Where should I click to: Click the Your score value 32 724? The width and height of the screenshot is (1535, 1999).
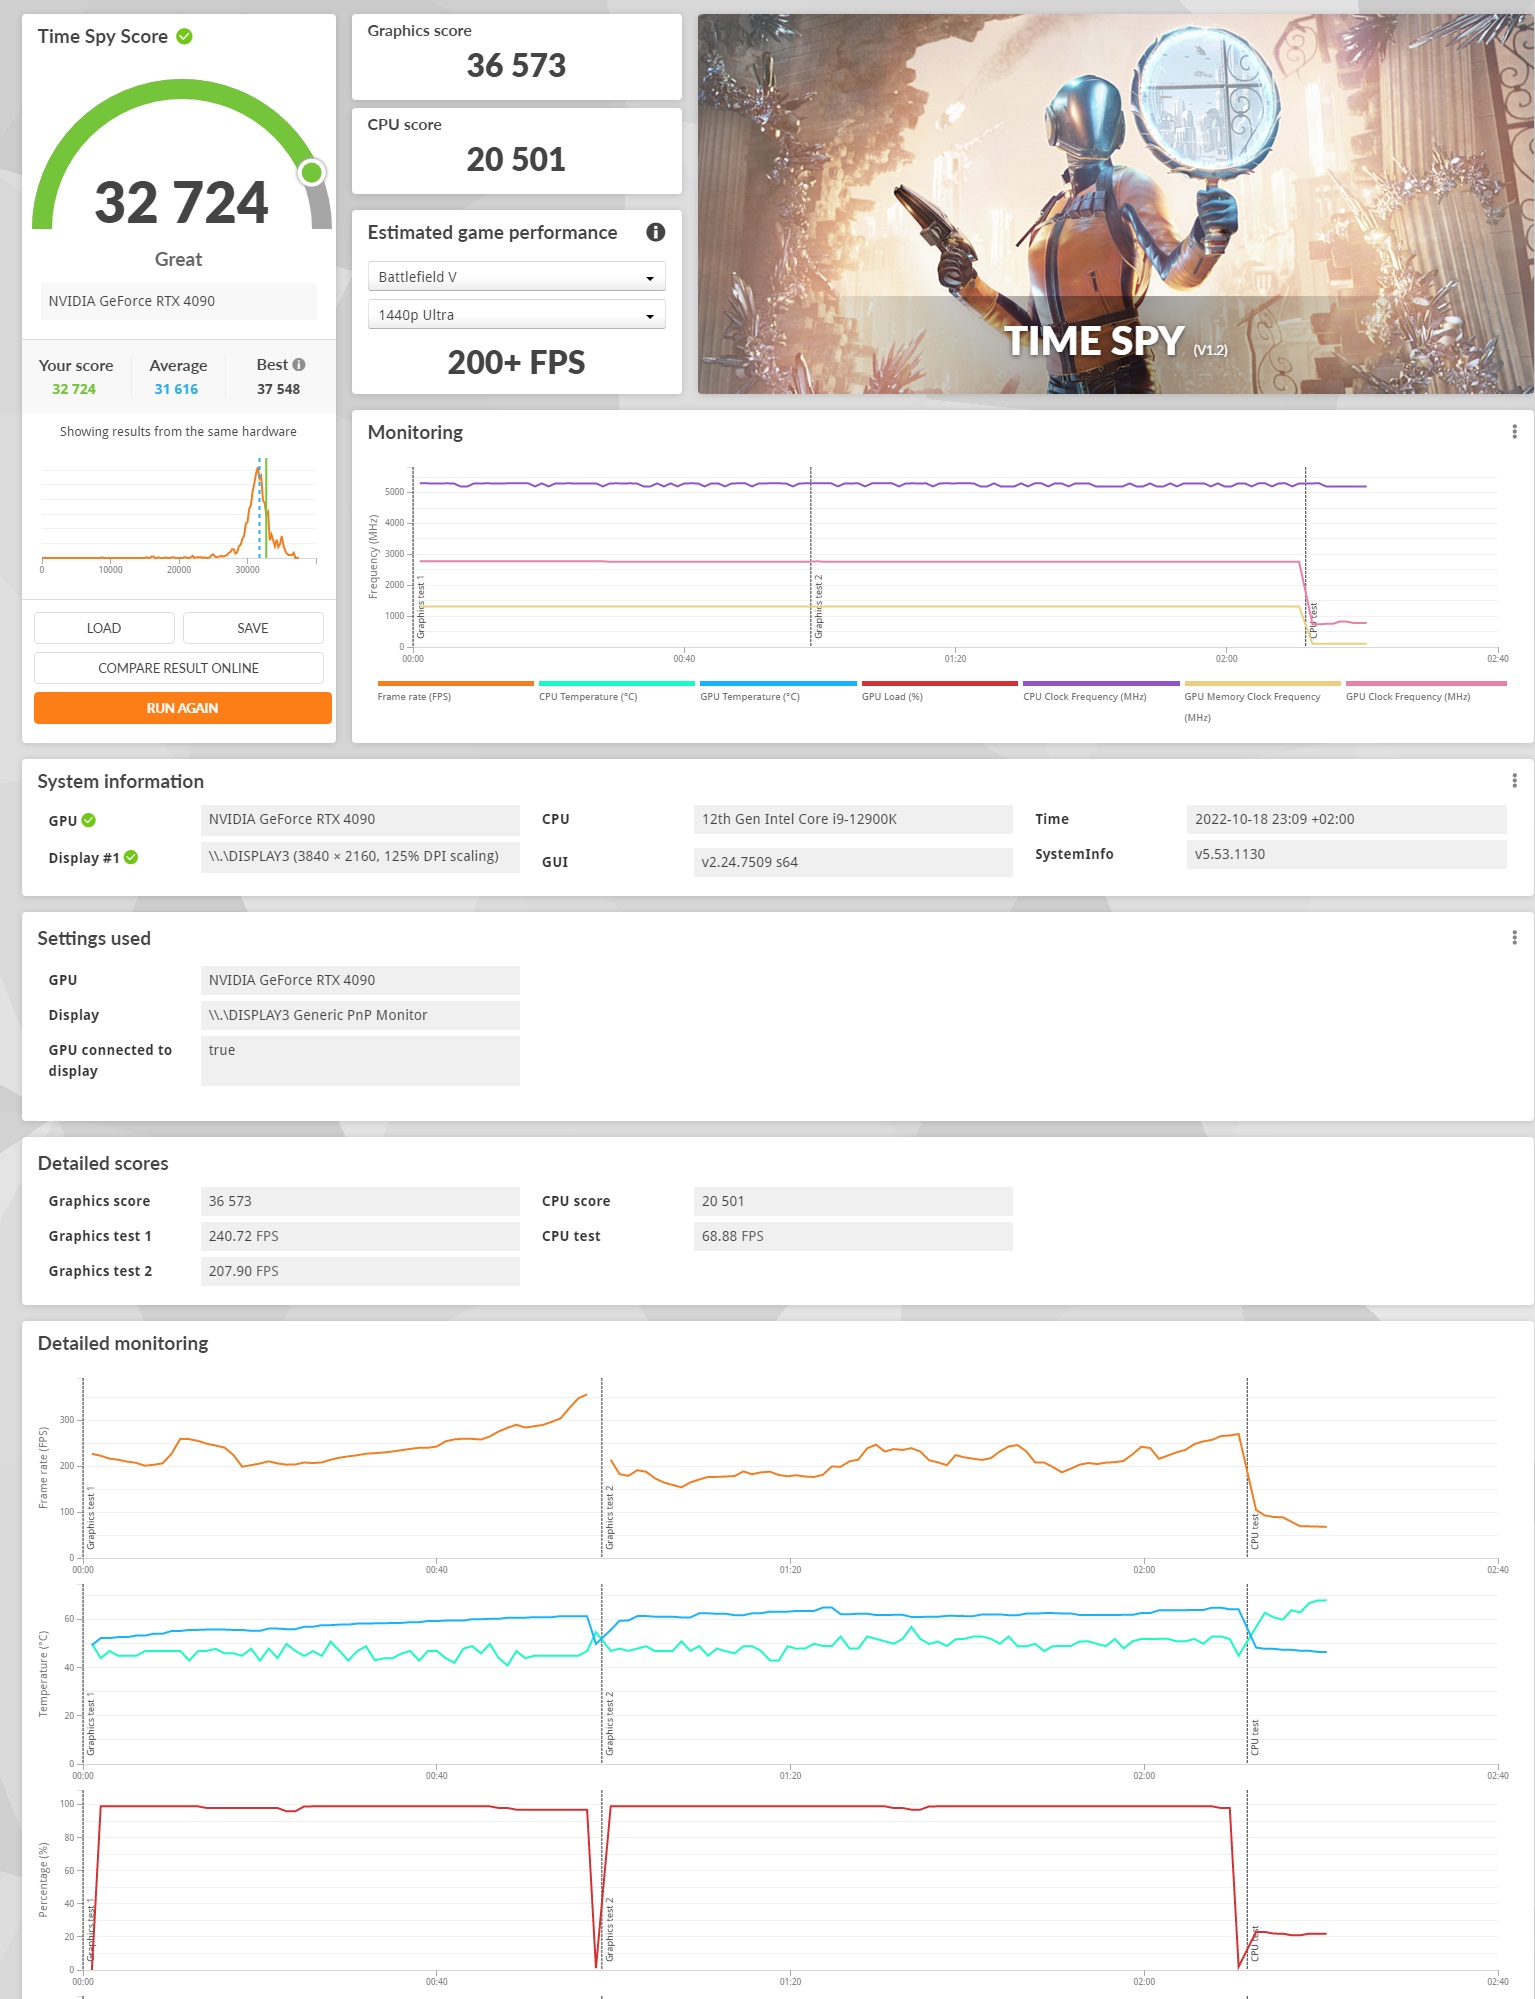pyautogui.click(x=74, y=389)
